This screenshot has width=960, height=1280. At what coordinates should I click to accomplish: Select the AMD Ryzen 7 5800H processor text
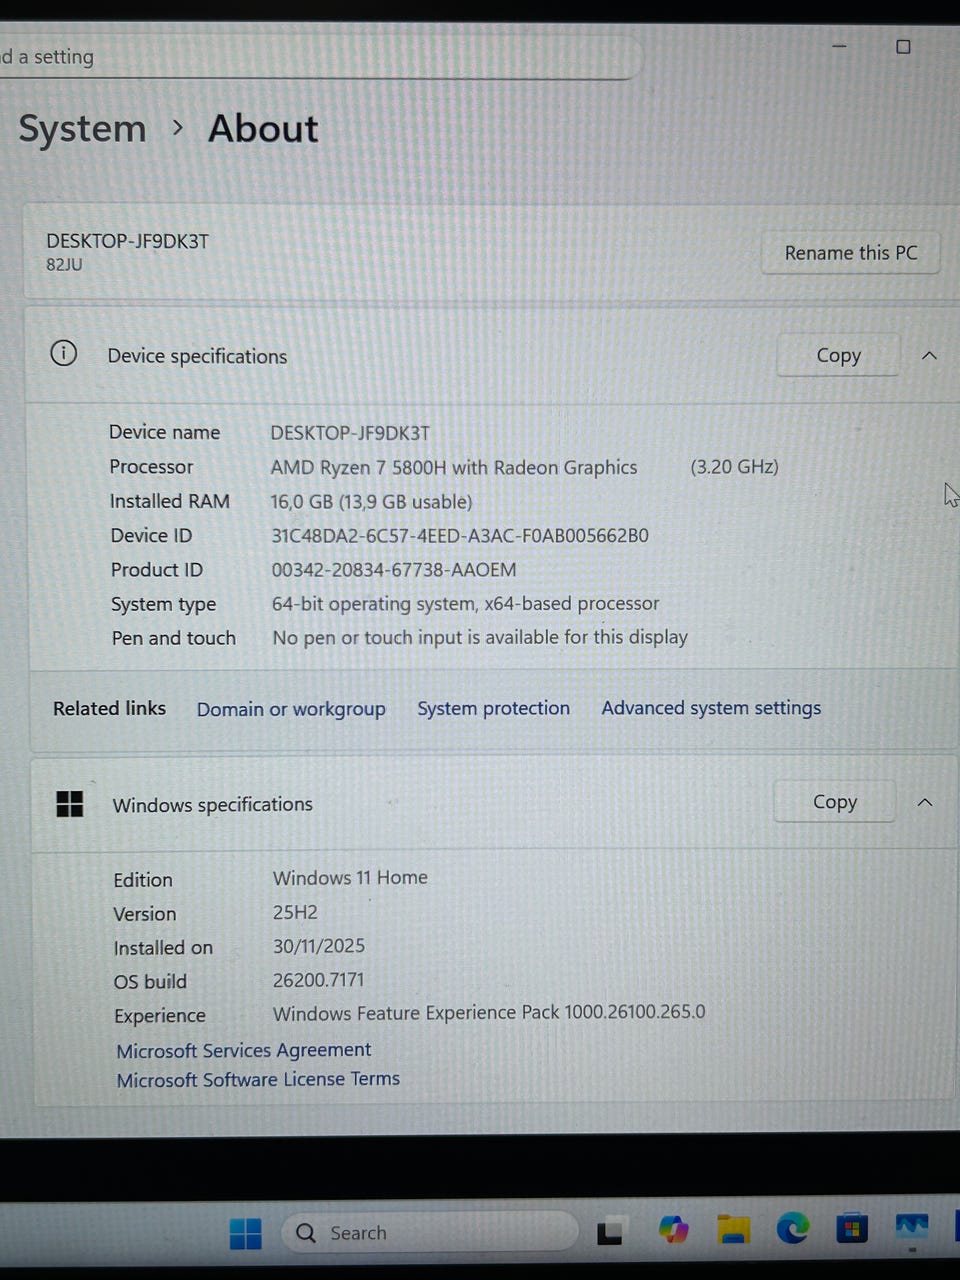tap(454, 467)
